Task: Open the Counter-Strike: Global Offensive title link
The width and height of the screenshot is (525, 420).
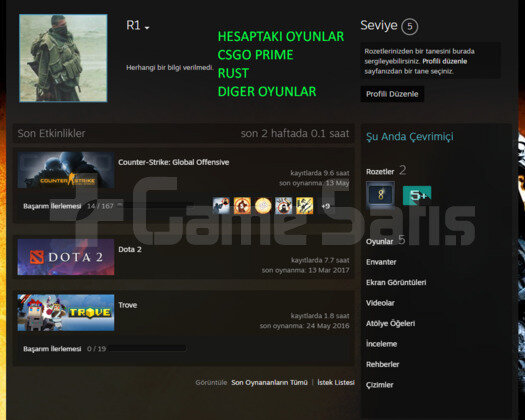Action: coord(173,162)
